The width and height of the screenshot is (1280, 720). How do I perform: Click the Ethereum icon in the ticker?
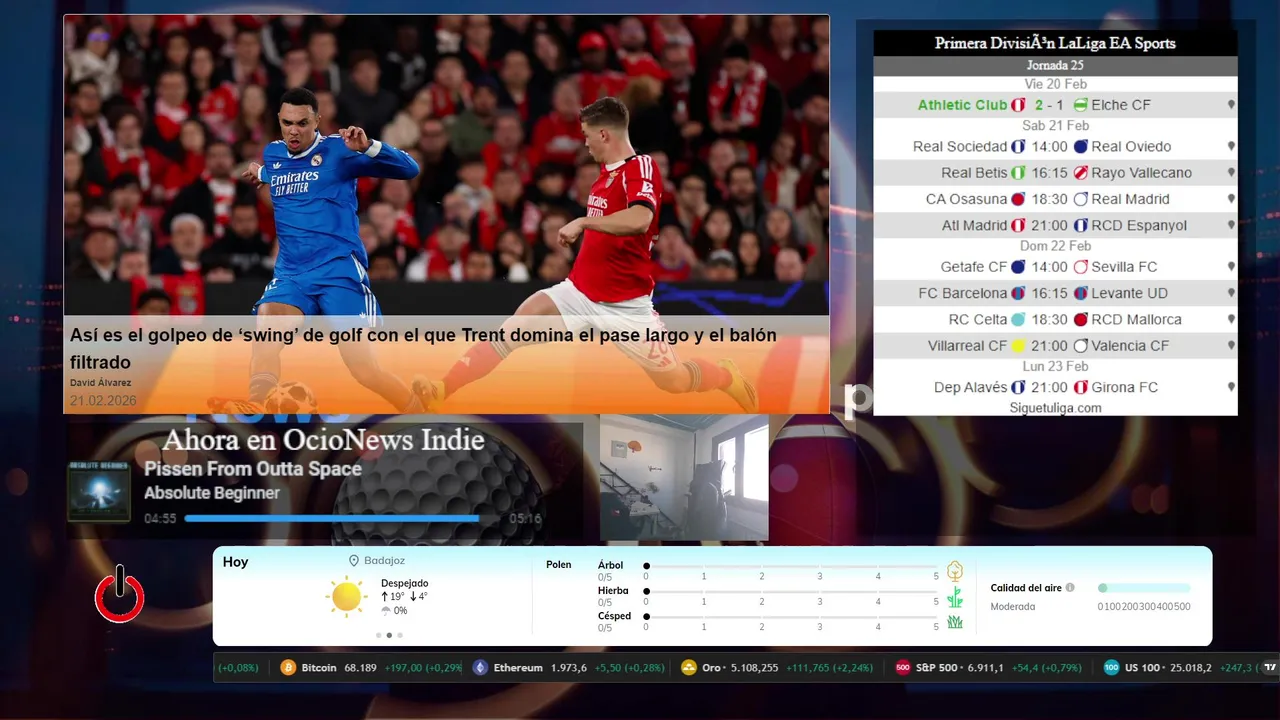[x=480, y=667]
